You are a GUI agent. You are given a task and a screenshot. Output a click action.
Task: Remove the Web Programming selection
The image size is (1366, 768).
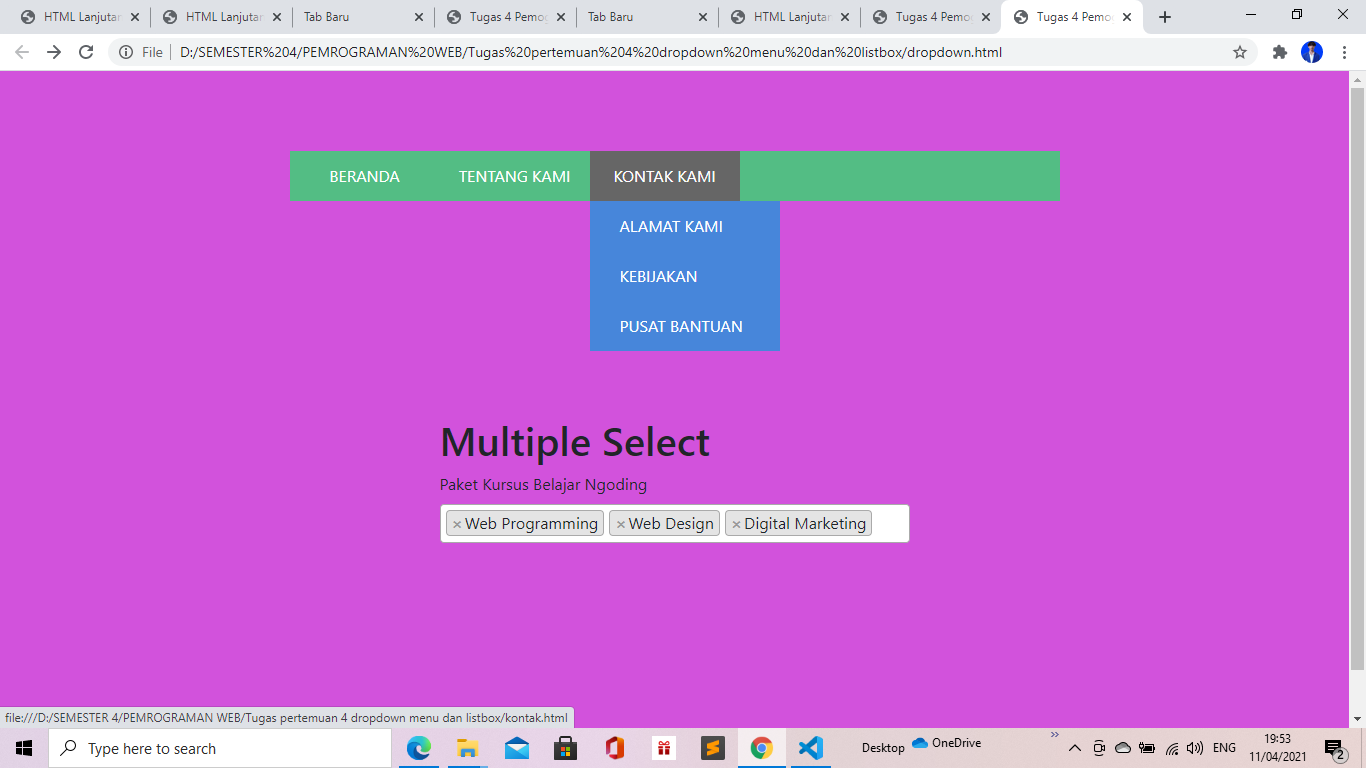tap(458, 522)
